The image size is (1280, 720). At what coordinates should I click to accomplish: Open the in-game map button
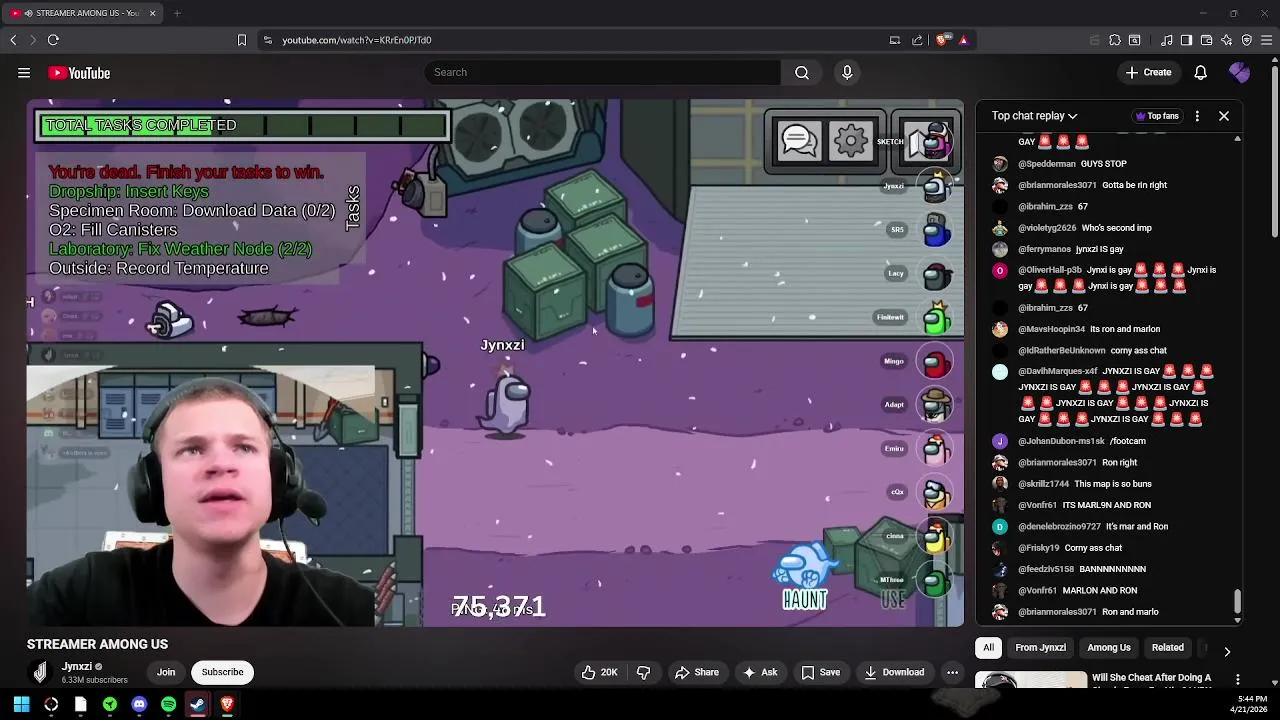(x=925, y=141)
